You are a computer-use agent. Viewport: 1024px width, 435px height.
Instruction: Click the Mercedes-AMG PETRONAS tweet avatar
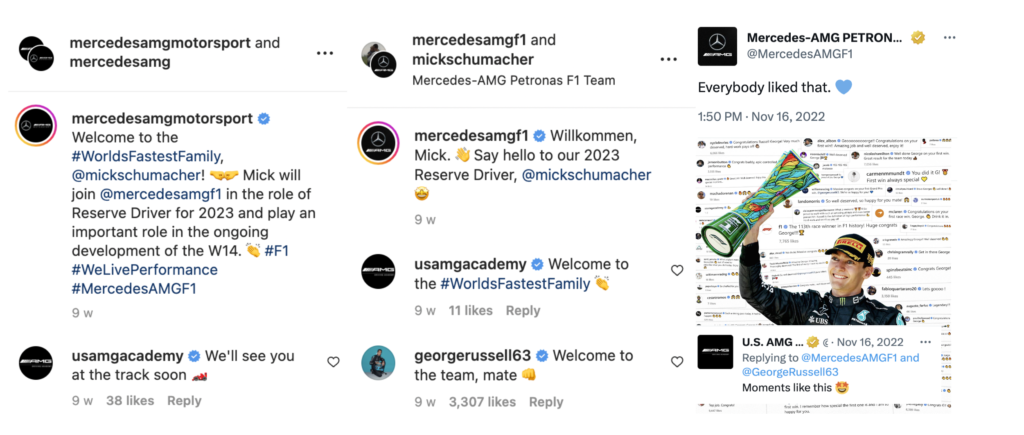(x=717, y=47)
